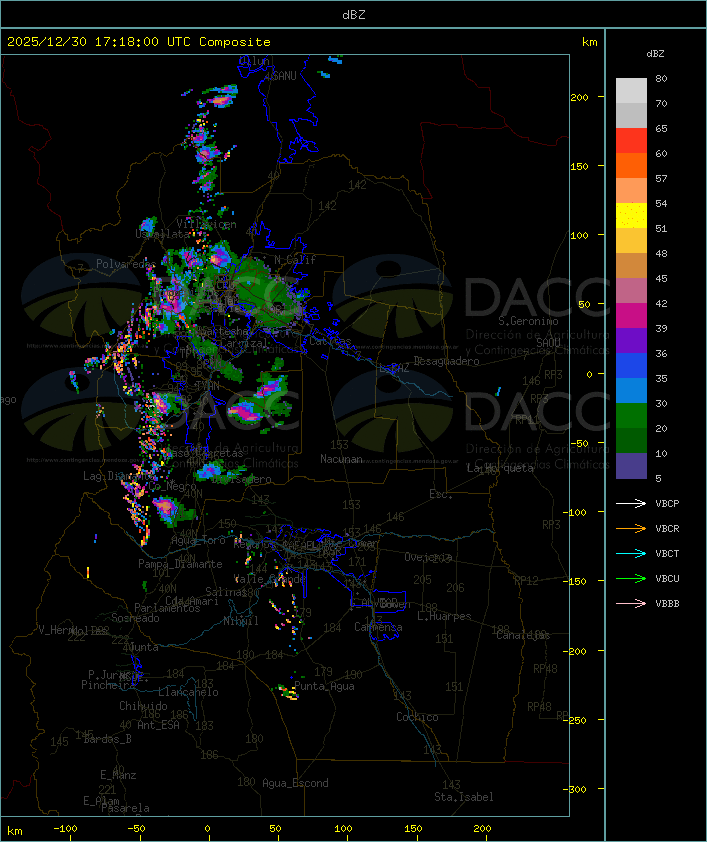Click the Sosneado place label
Image resolution: width=707 pixels, height=842 pixels.
click(135, 618)
